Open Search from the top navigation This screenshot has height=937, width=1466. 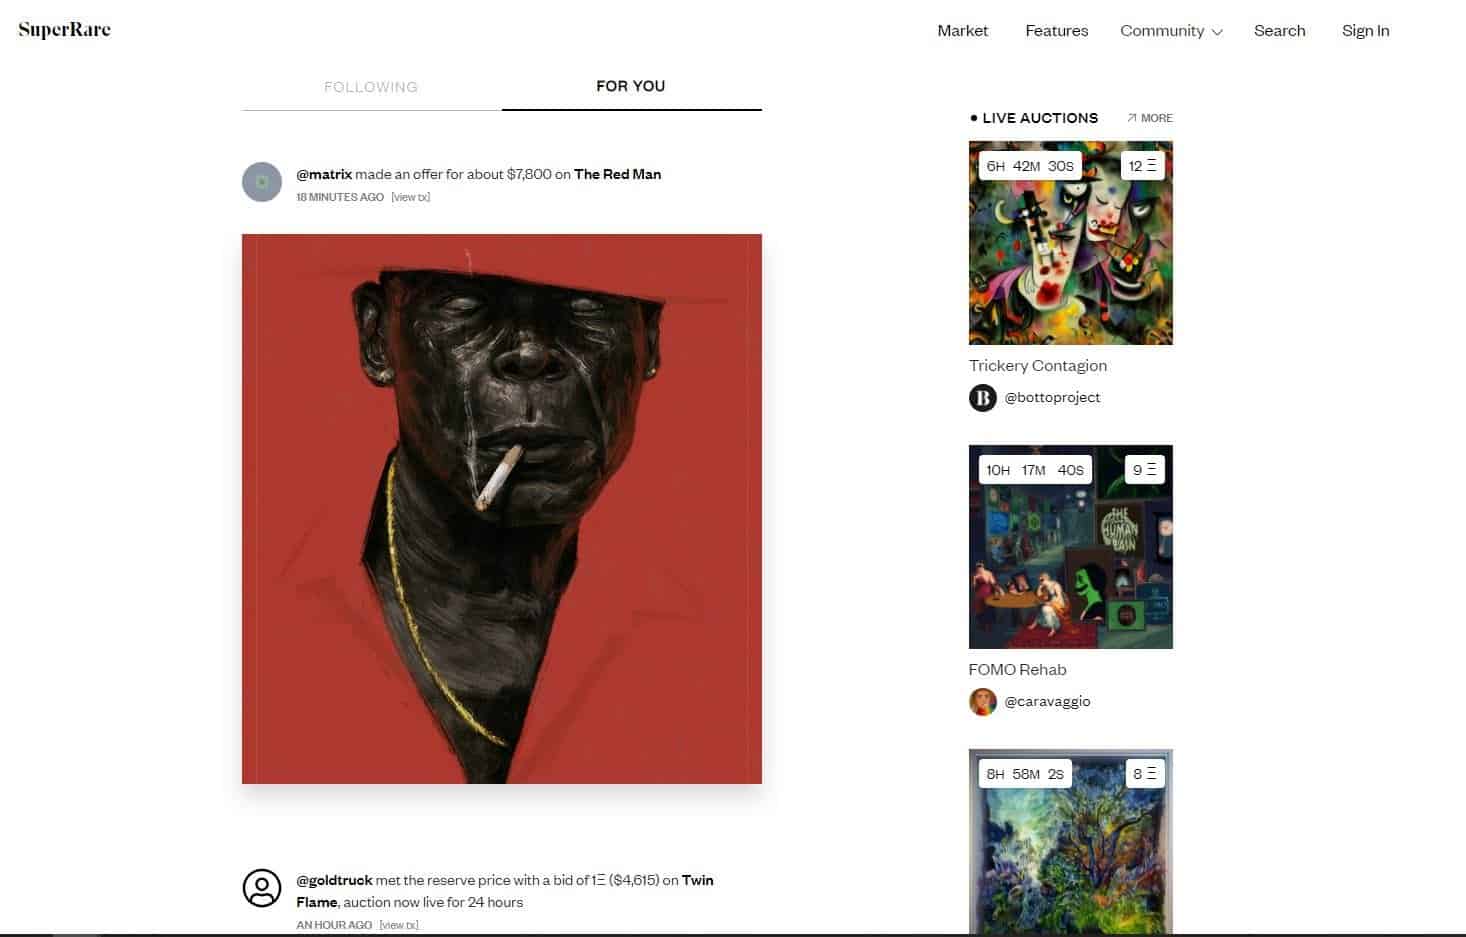point(1279,31)
